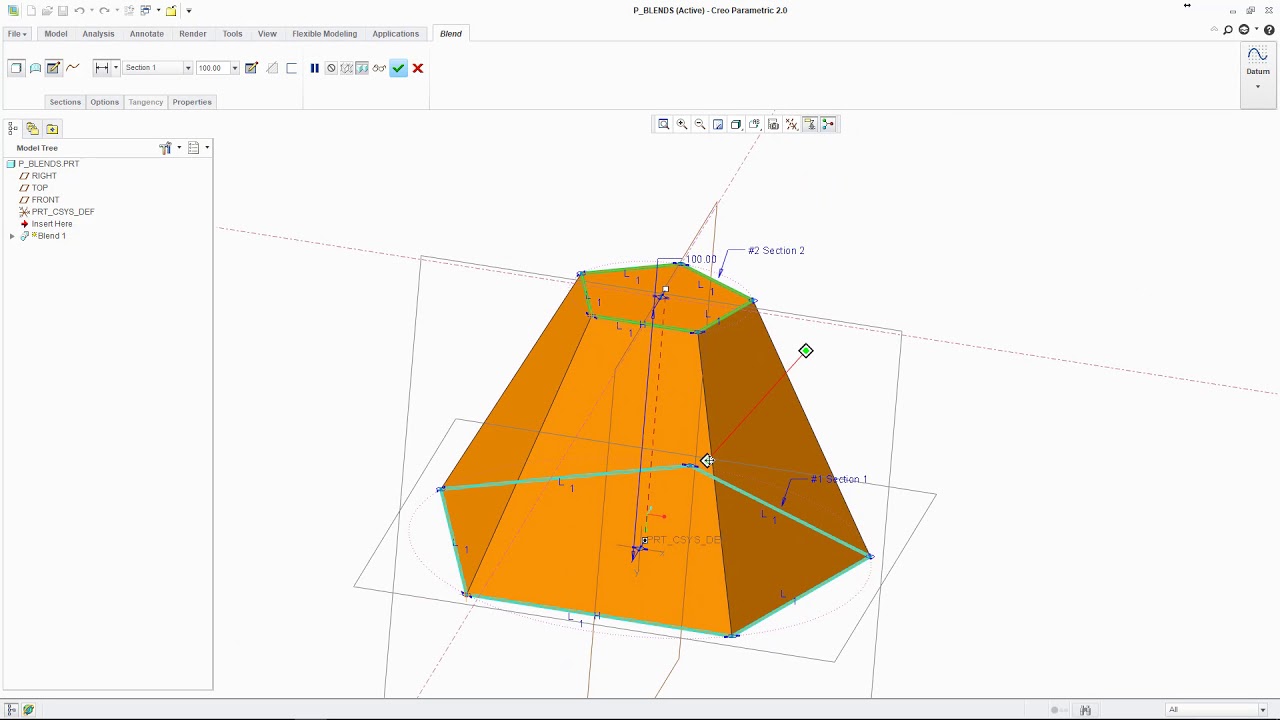
Task: Click the glasses feature preview icon
Action: point(379,68)
